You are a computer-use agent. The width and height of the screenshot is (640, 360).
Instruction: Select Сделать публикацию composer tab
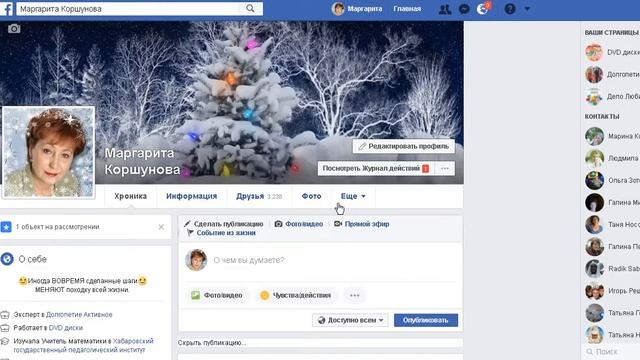coord(224,224)
